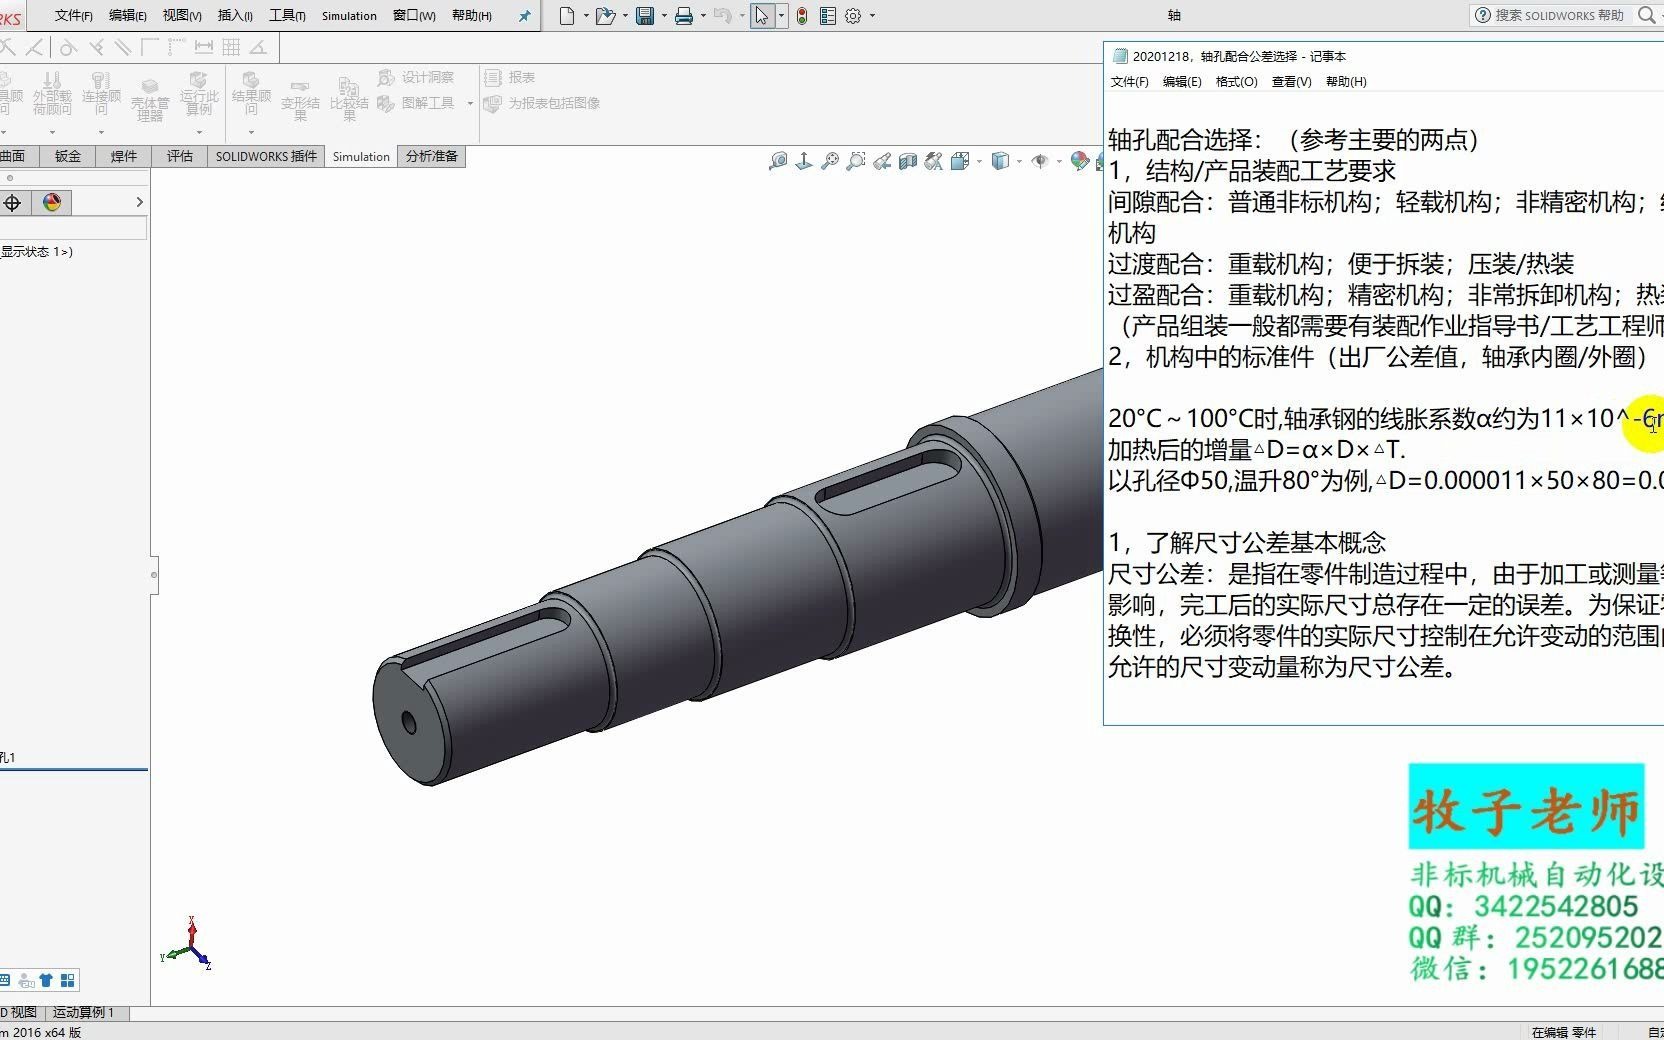Click the Save floppy disk icon
The image size is (1664, 1040).
[645, 16]
